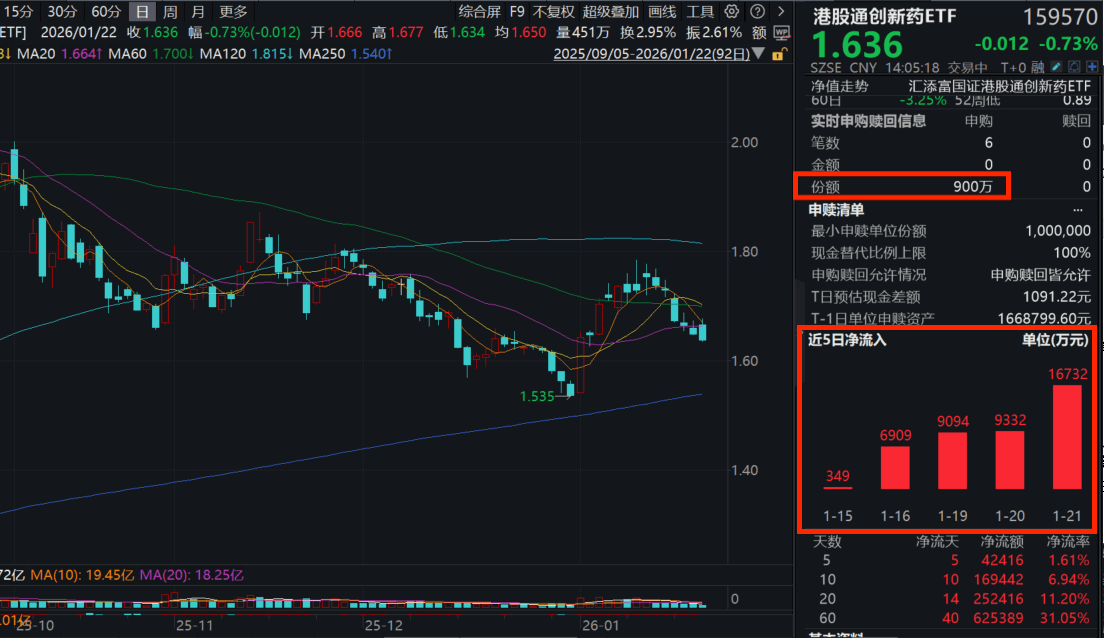Toggle the orange padlock icon
Screen dimensions: 1104x638
point(778,55)
